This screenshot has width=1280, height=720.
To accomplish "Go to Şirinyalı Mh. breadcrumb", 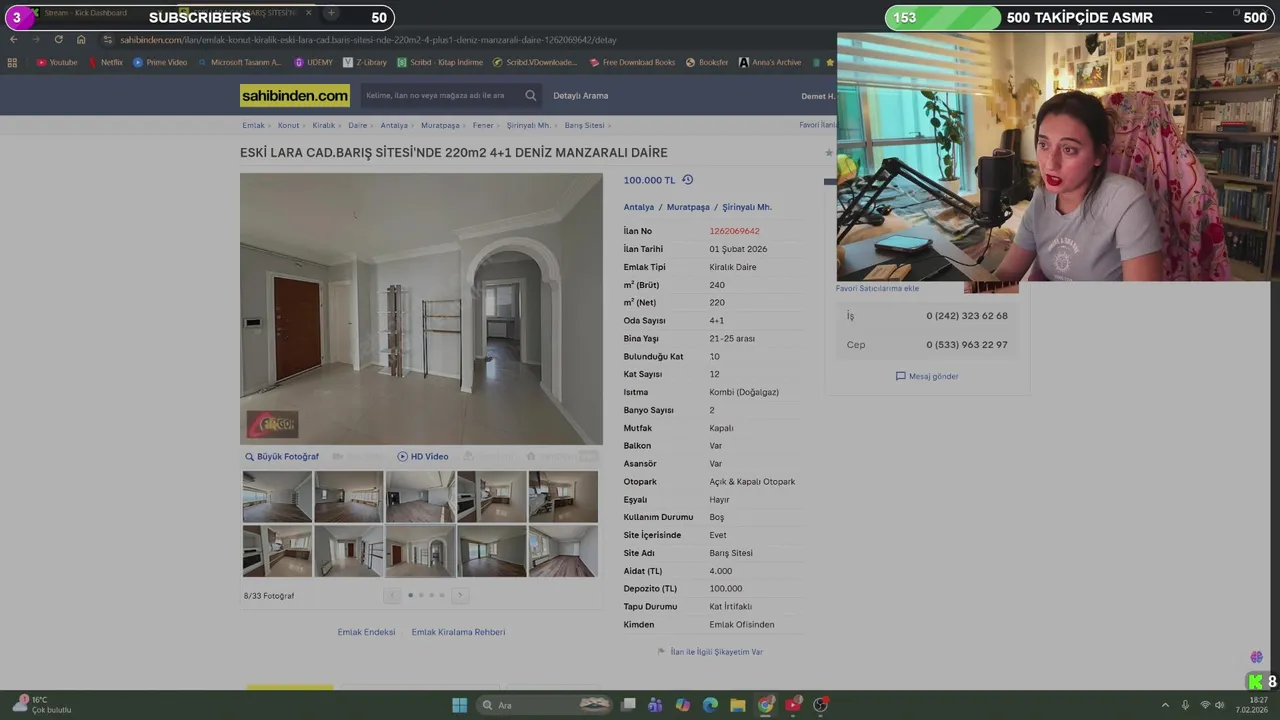I will click(x=529, y=126).
